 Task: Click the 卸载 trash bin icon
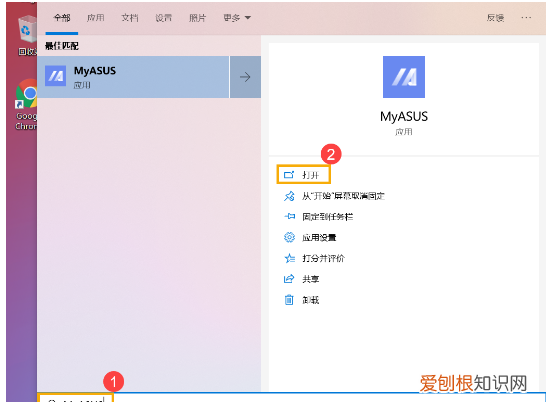[x=289, y=300]
